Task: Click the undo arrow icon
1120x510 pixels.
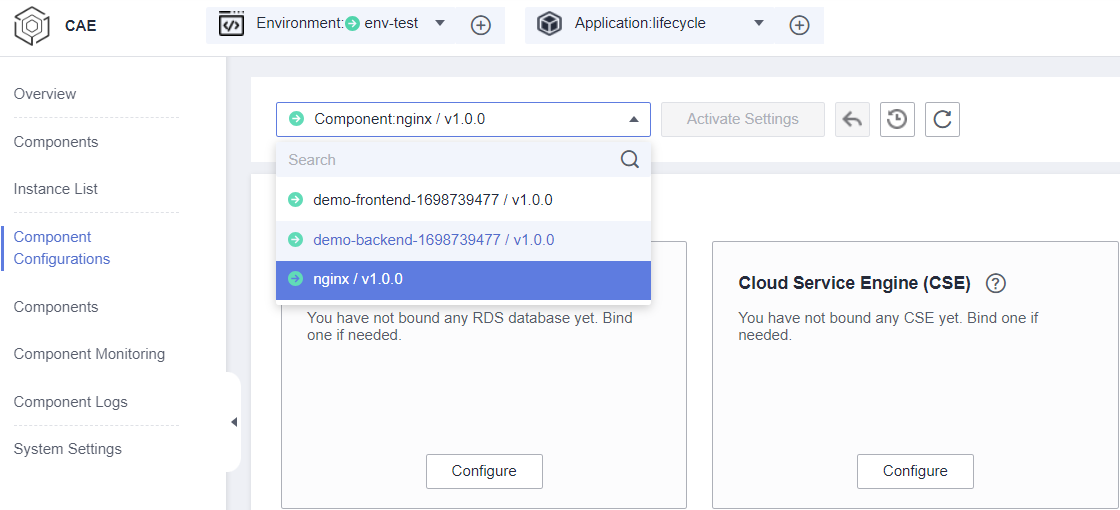Action: pyautogui.click(x=852, y=120)
